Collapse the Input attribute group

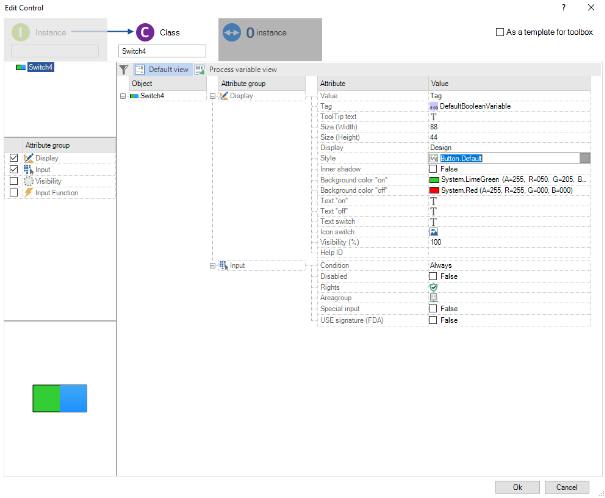point(212,265)
